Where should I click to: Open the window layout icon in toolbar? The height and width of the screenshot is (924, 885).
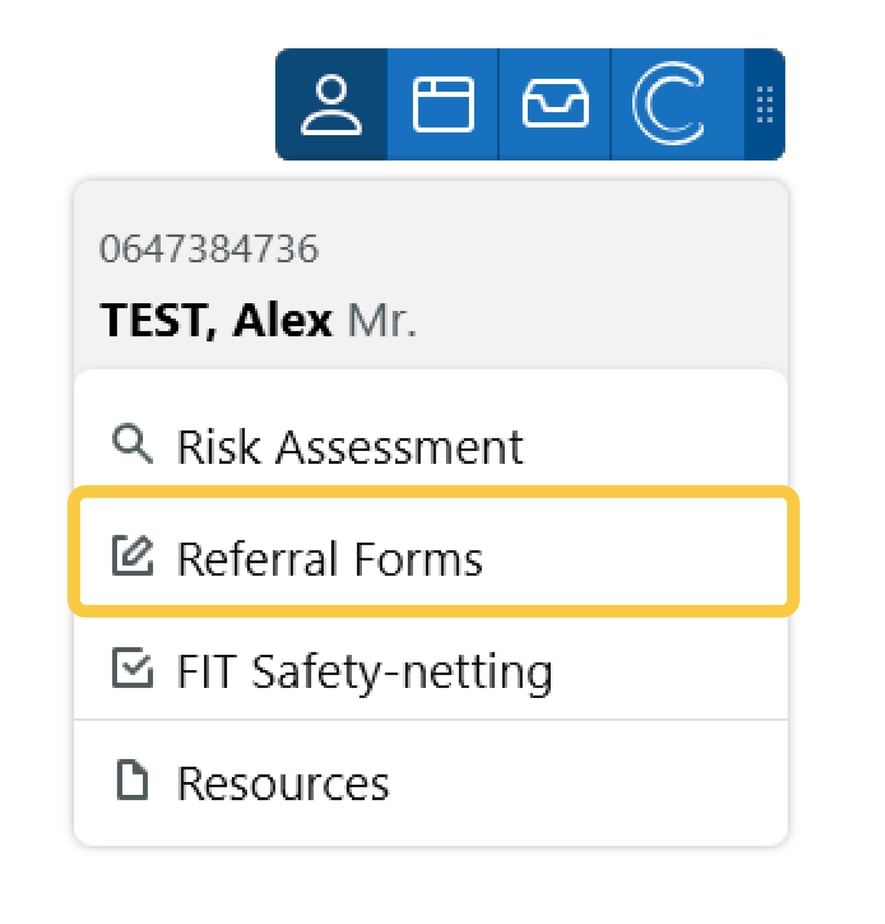click(x=443, y=104)
